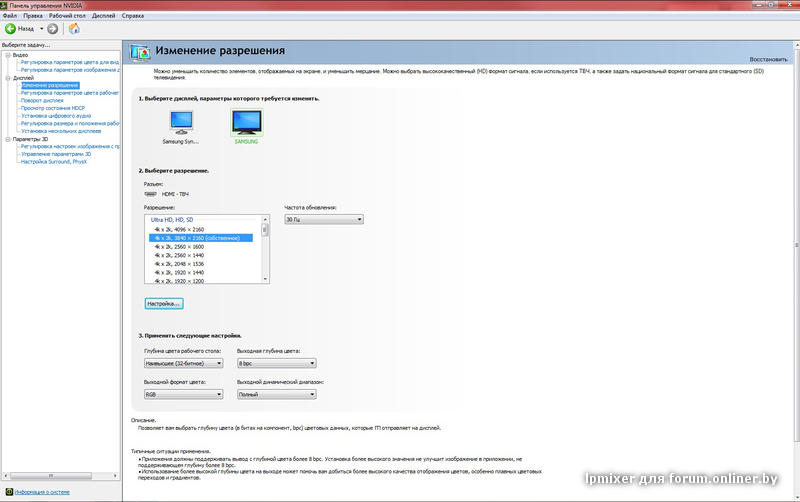Select resolution 4k x 2k, 2048 × 1536
The width and height of the screenshot is (800, 502).
coord(179,264)
